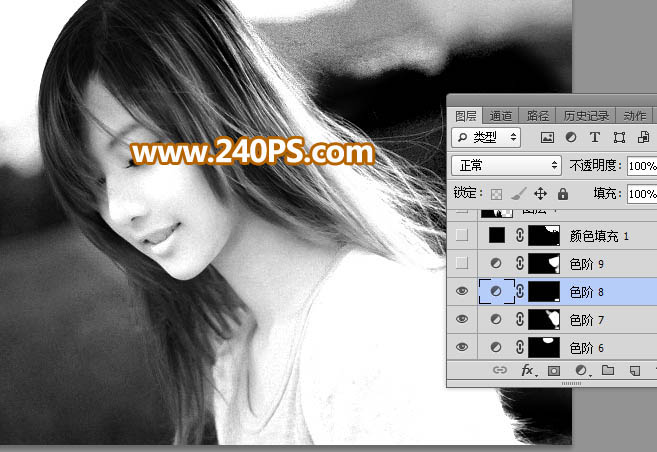The image size is (657, 452).
Task: Filter layers by text type icon
Action: [595, 137]
